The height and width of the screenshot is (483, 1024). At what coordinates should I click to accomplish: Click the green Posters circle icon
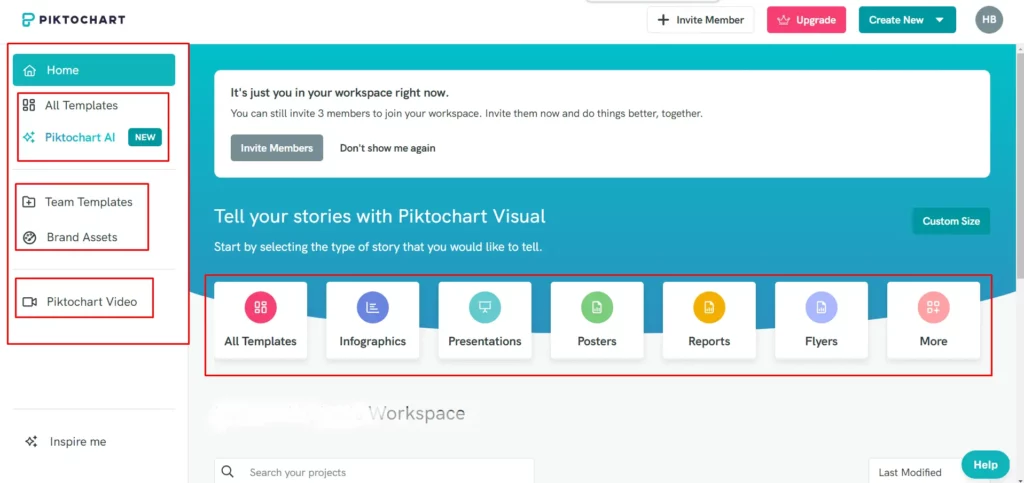tap(597, 307)
